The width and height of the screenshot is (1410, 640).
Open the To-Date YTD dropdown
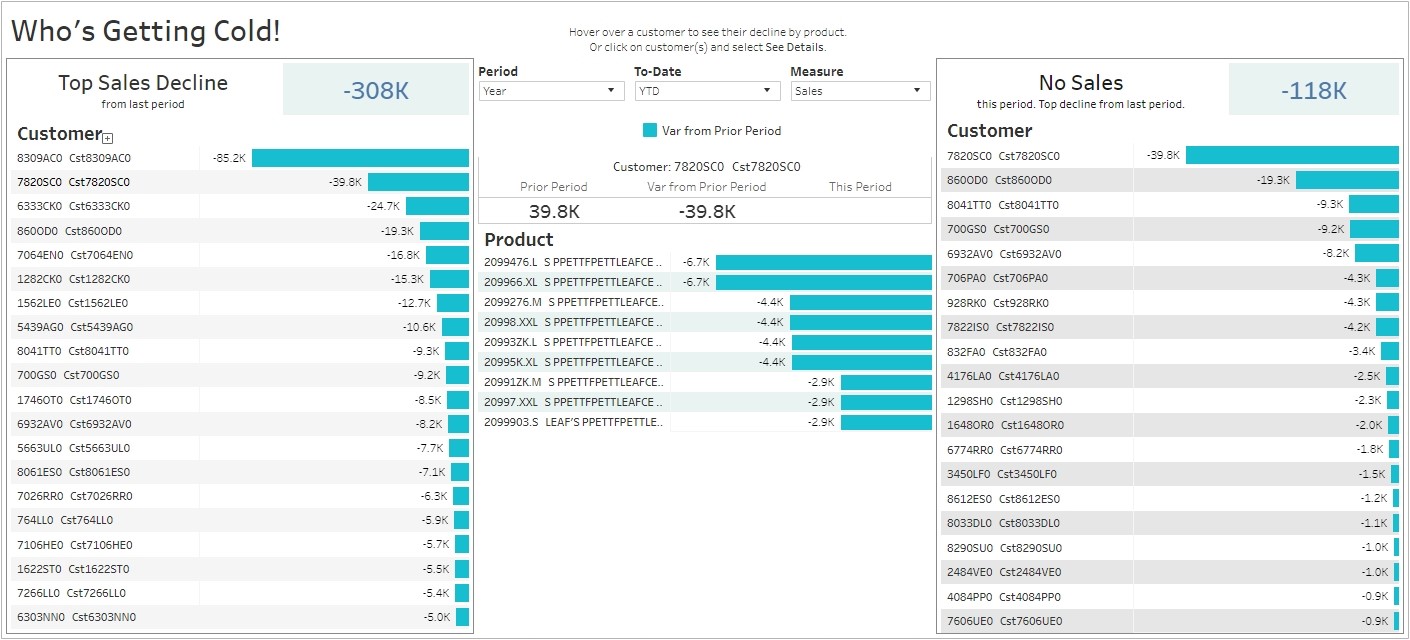(708, 91)
